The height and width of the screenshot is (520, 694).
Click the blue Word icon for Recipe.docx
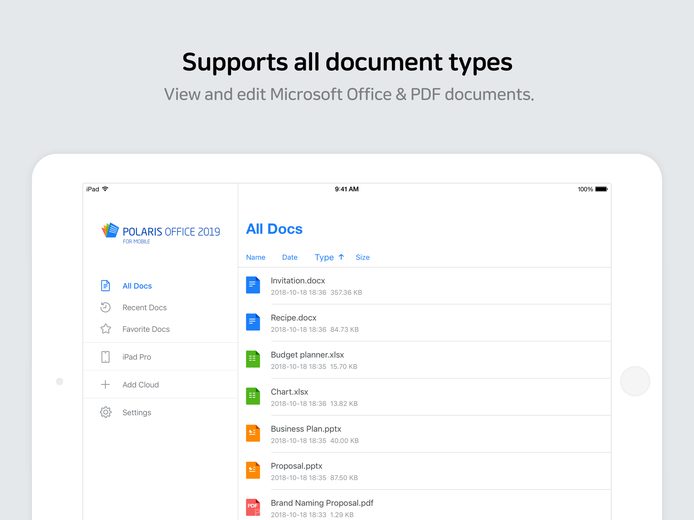click(253, 322)
